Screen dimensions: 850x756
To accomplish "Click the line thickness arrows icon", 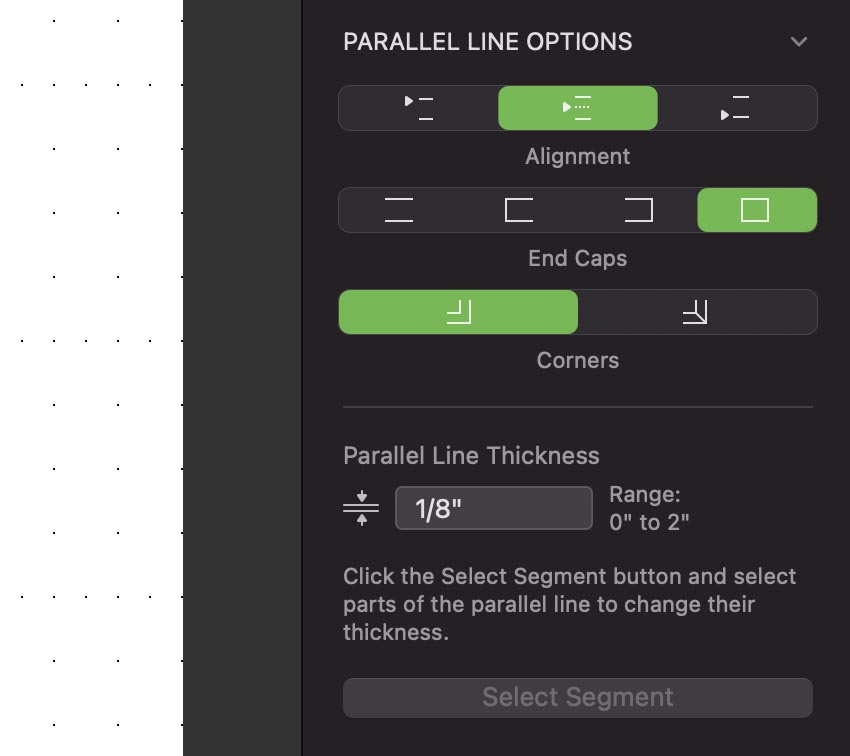I will click(361, 508).
